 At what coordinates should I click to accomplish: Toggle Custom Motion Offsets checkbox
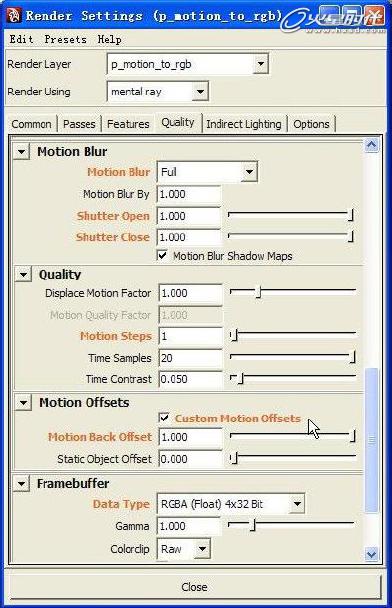coord(164,418)
